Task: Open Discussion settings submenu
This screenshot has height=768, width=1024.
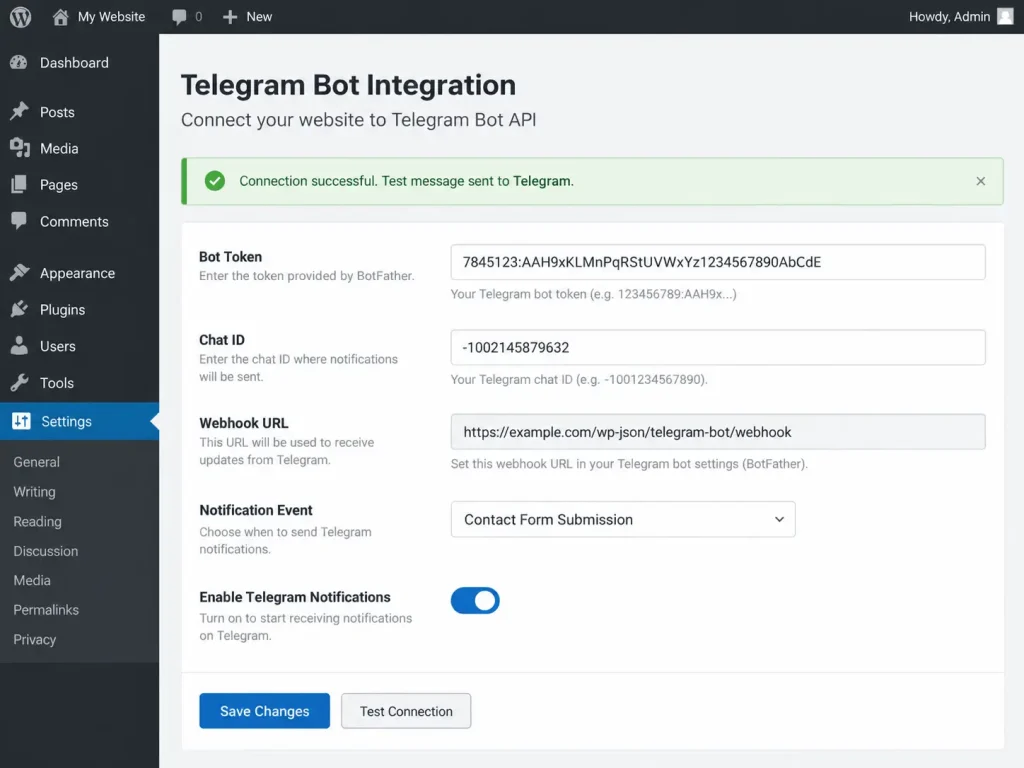Action: [x=46, y=551]
